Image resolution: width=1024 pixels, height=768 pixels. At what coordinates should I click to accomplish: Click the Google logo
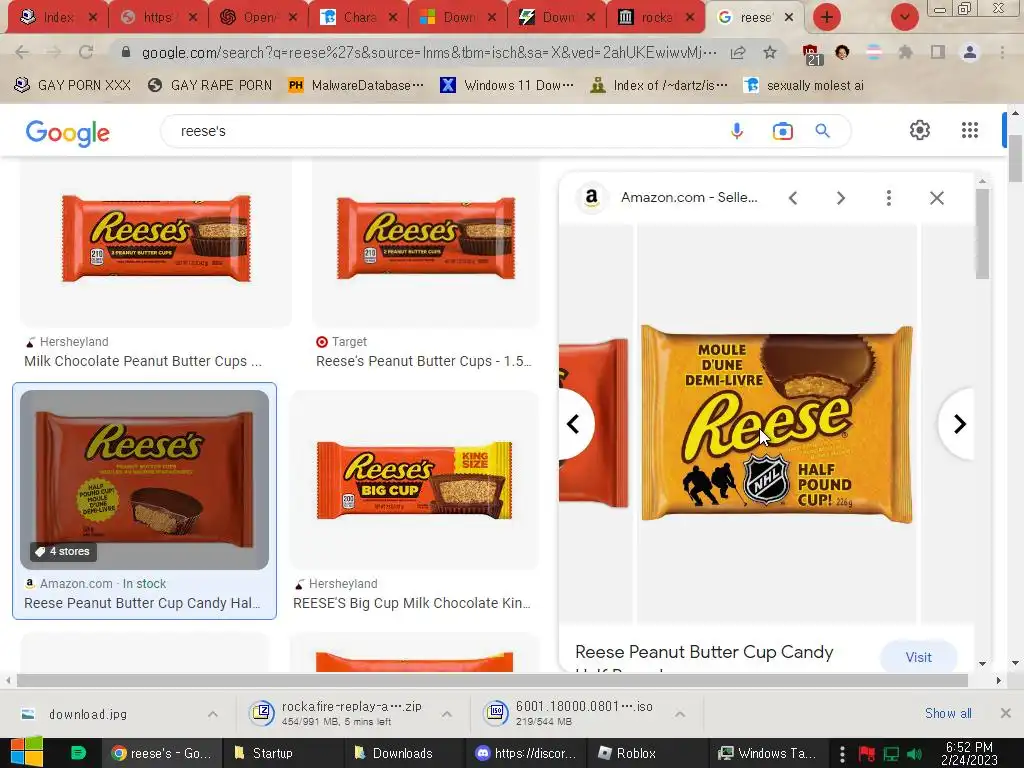(x=67, y=133)
